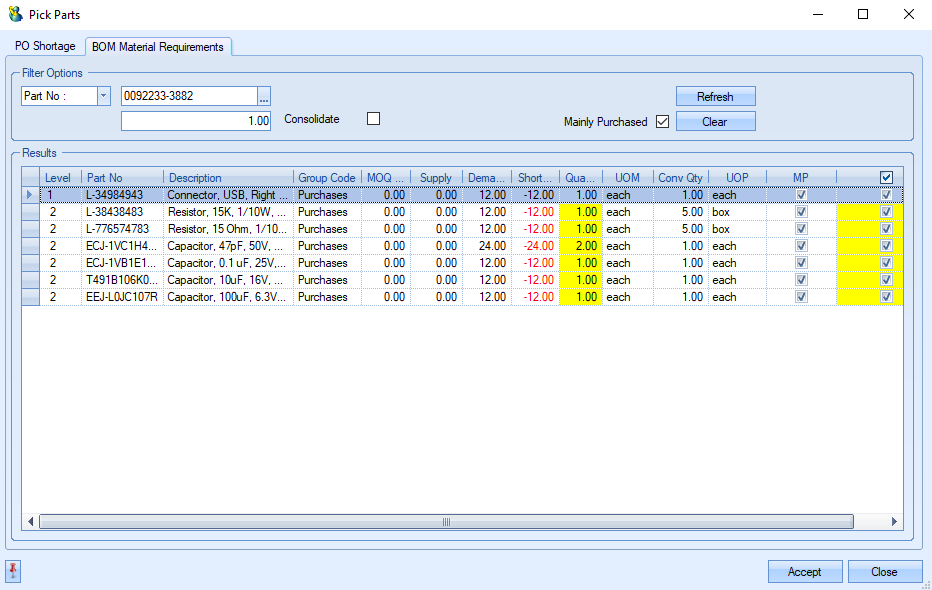
Task: Toggle the Consolidate checkbox
Action: (374, 119)
